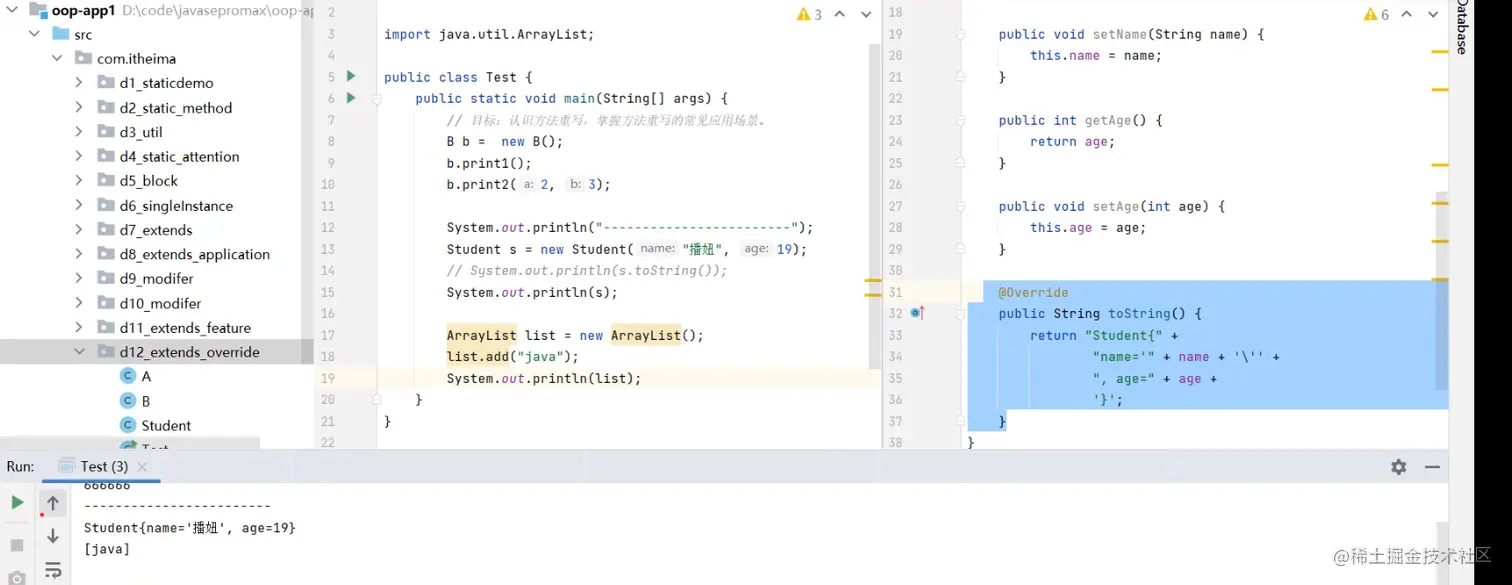Screen dimensions: 1512x585
Task: Click the [java] console output line
Action: tap(107, 548)
